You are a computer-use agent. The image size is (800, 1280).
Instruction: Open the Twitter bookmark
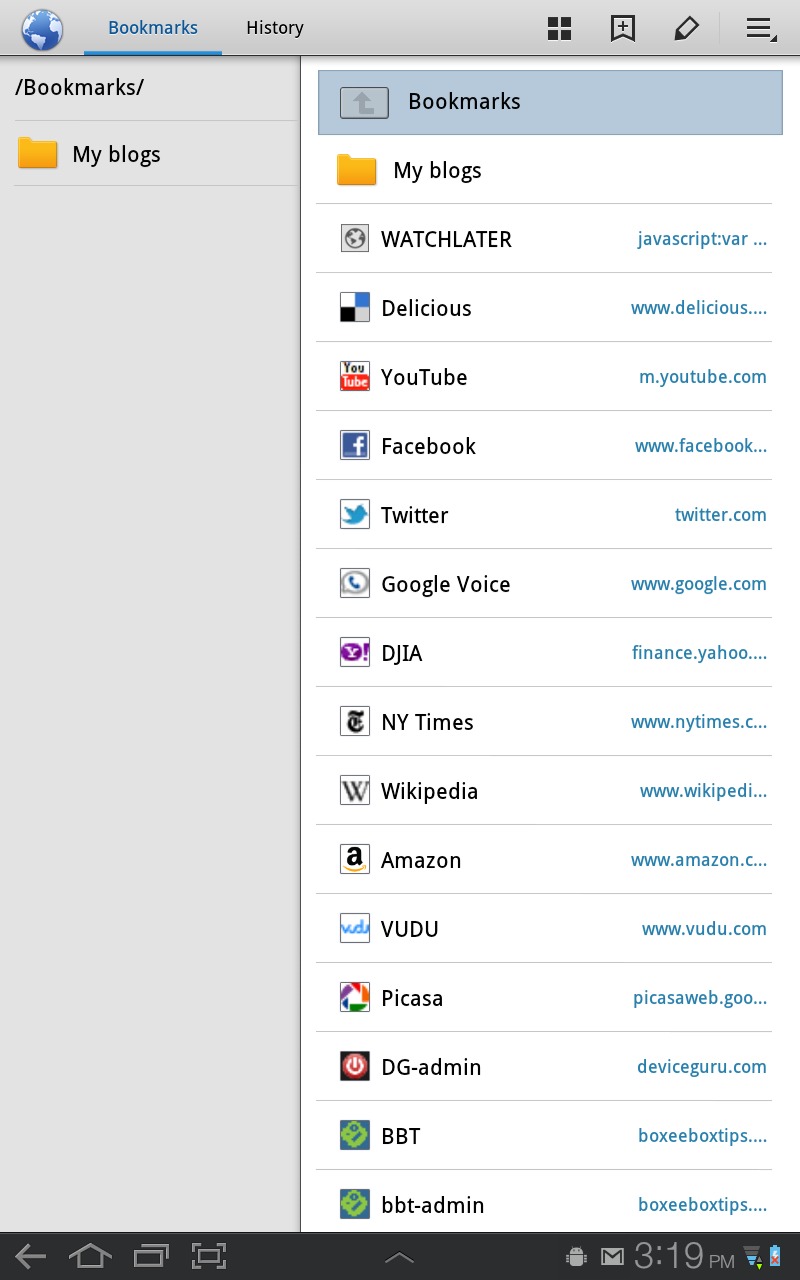pos(544,515)
